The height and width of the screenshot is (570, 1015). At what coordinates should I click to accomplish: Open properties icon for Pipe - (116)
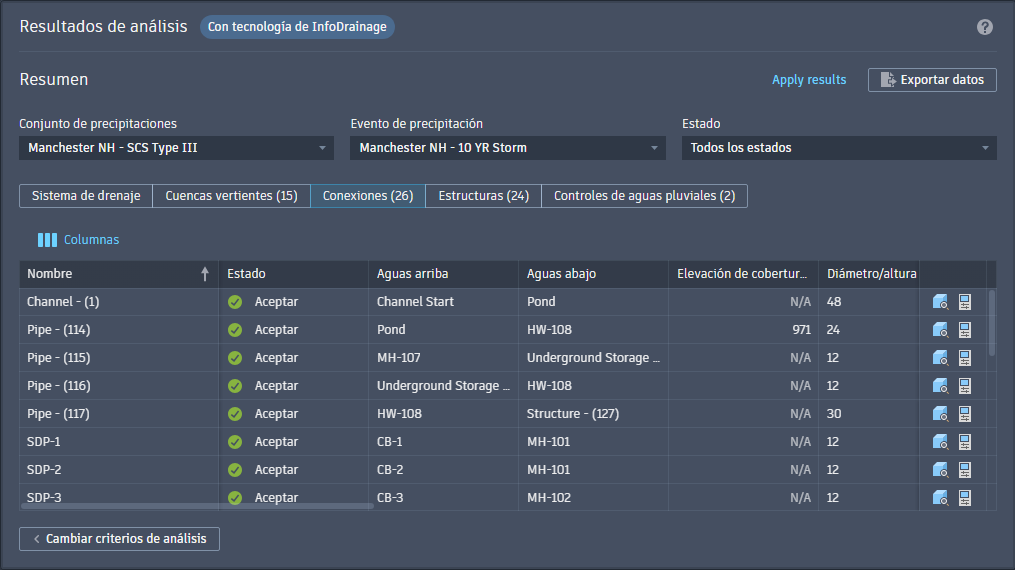(x=965, y=386)
